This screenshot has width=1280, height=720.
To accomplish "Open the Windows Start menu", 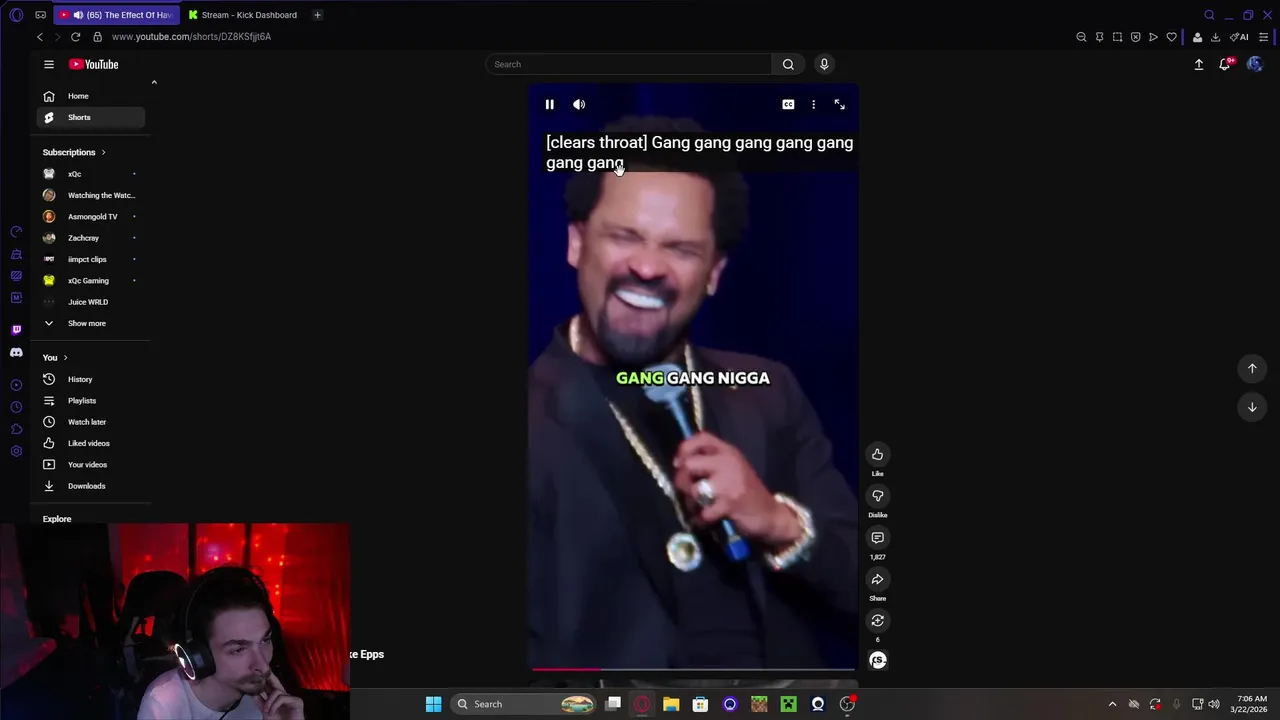I will point(433,704).
